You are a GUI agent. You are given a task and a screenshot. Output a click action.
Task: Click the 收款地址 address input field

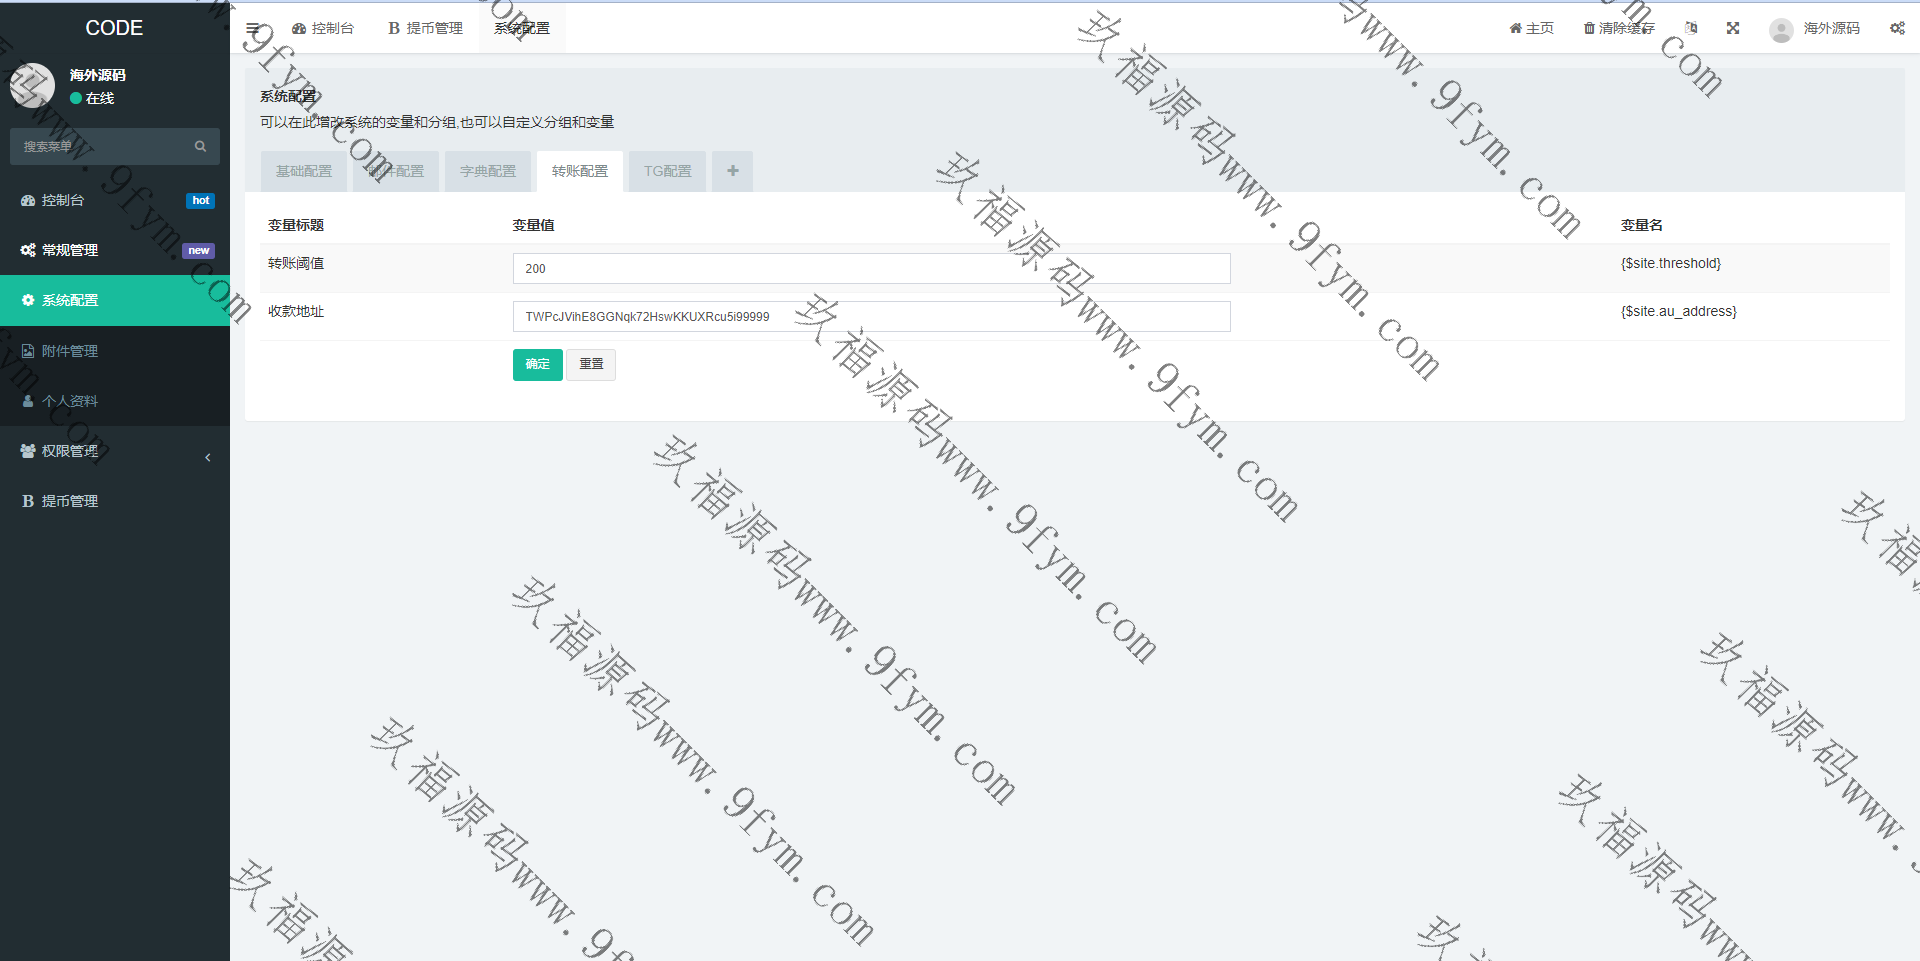[x=871, y=317]
